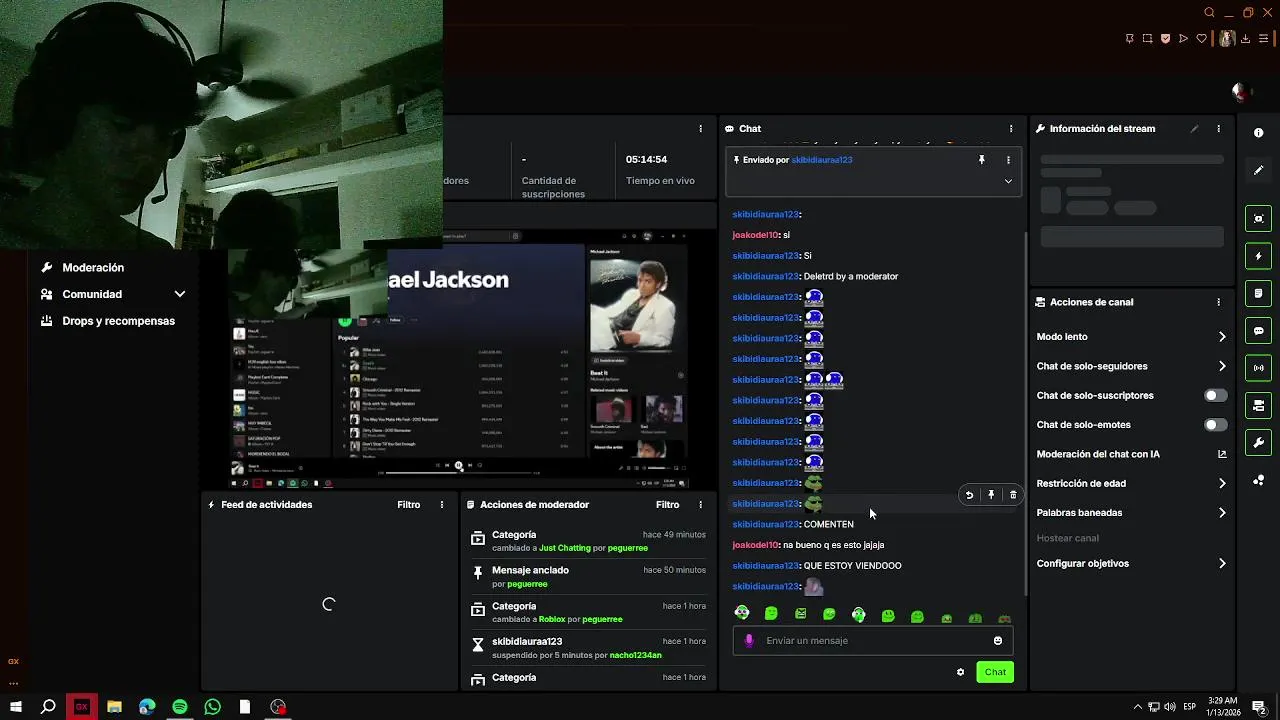
Task: Delete the hovered chat message
Action: click(x=1013, y=495)
